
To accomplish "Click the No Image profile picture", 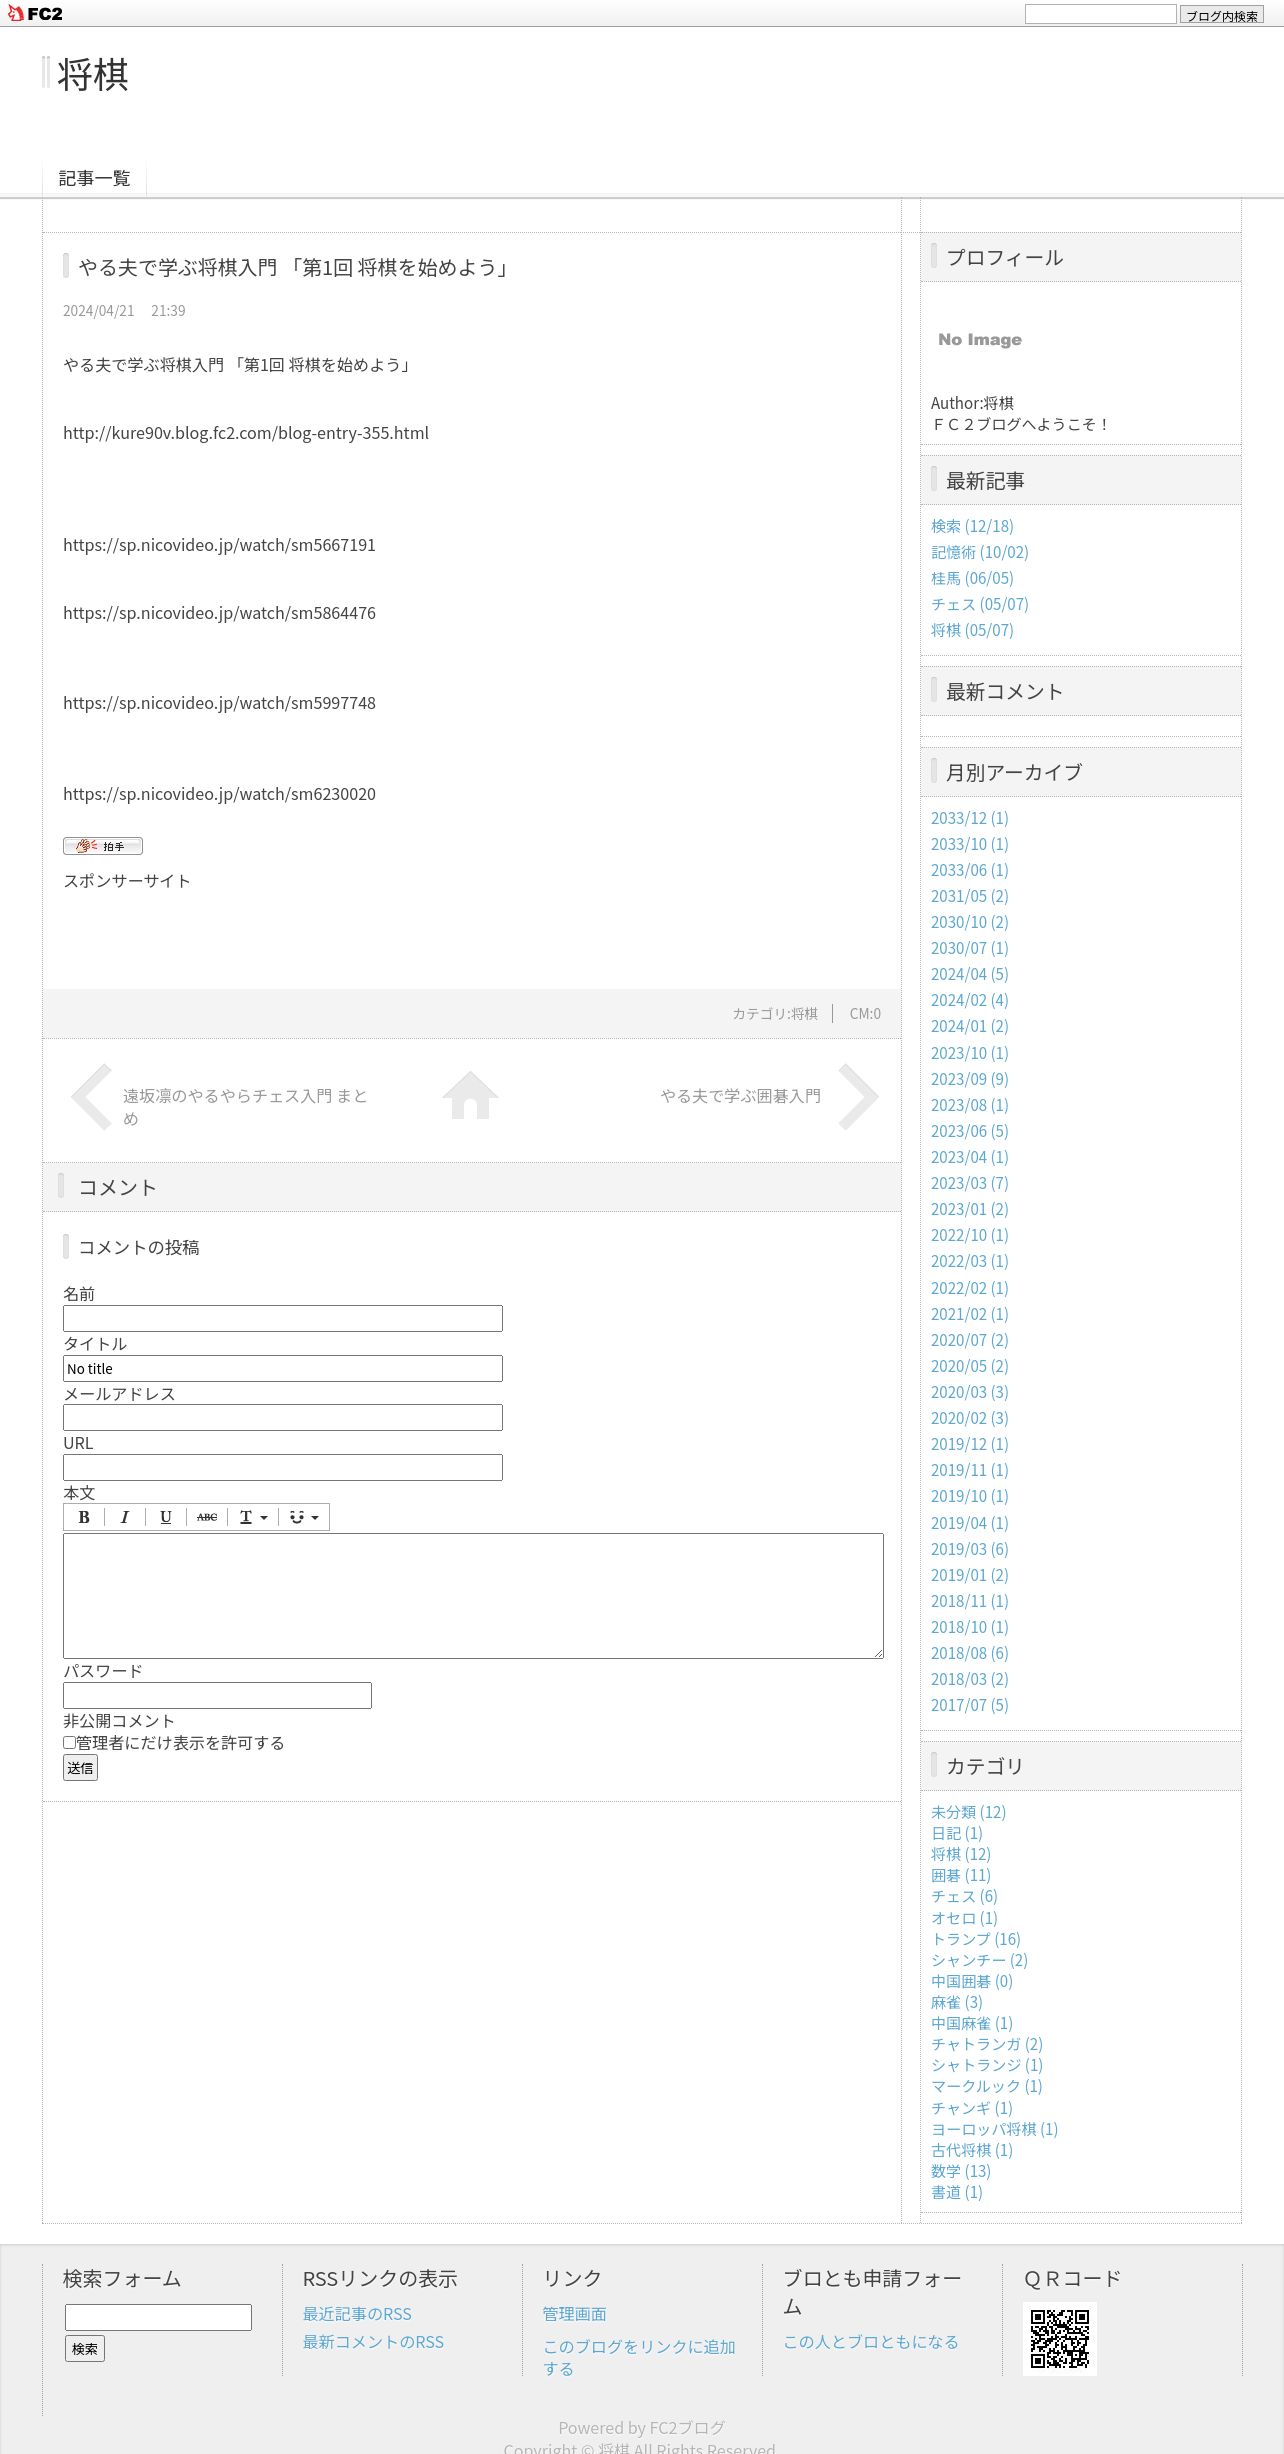I will click(980, 340).
